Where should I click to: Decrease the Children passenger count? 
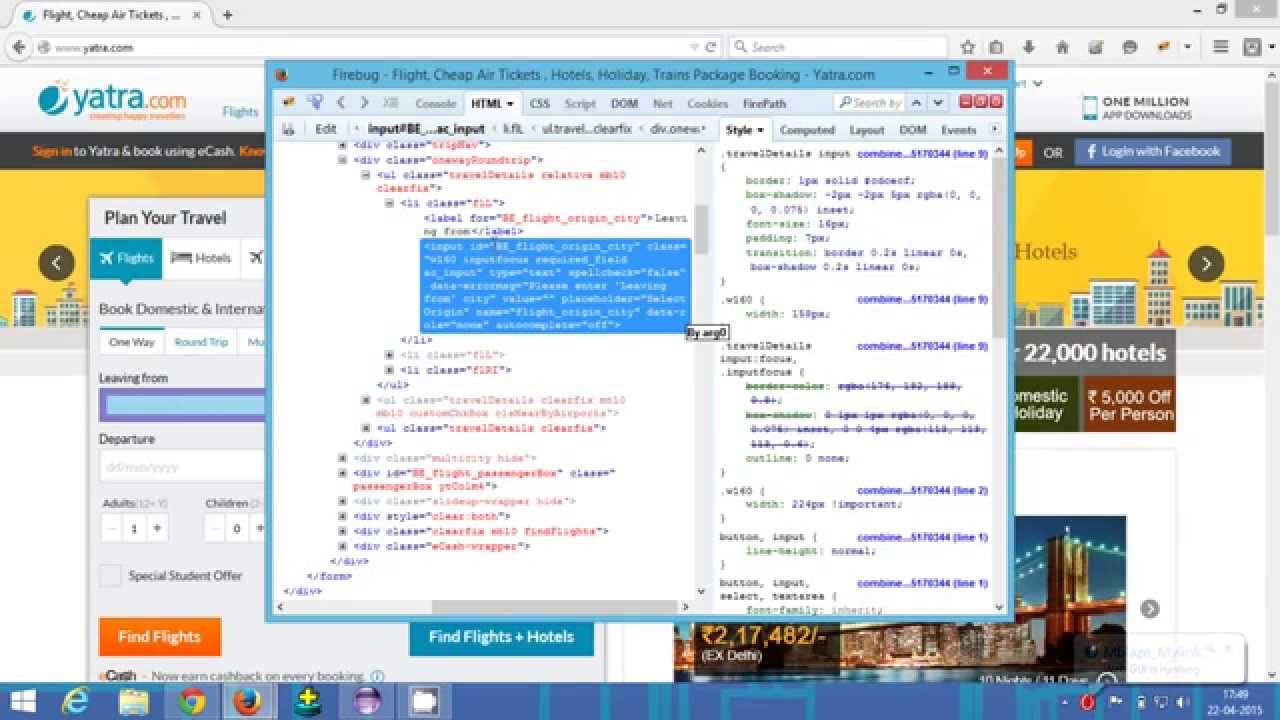click(215, 528)
